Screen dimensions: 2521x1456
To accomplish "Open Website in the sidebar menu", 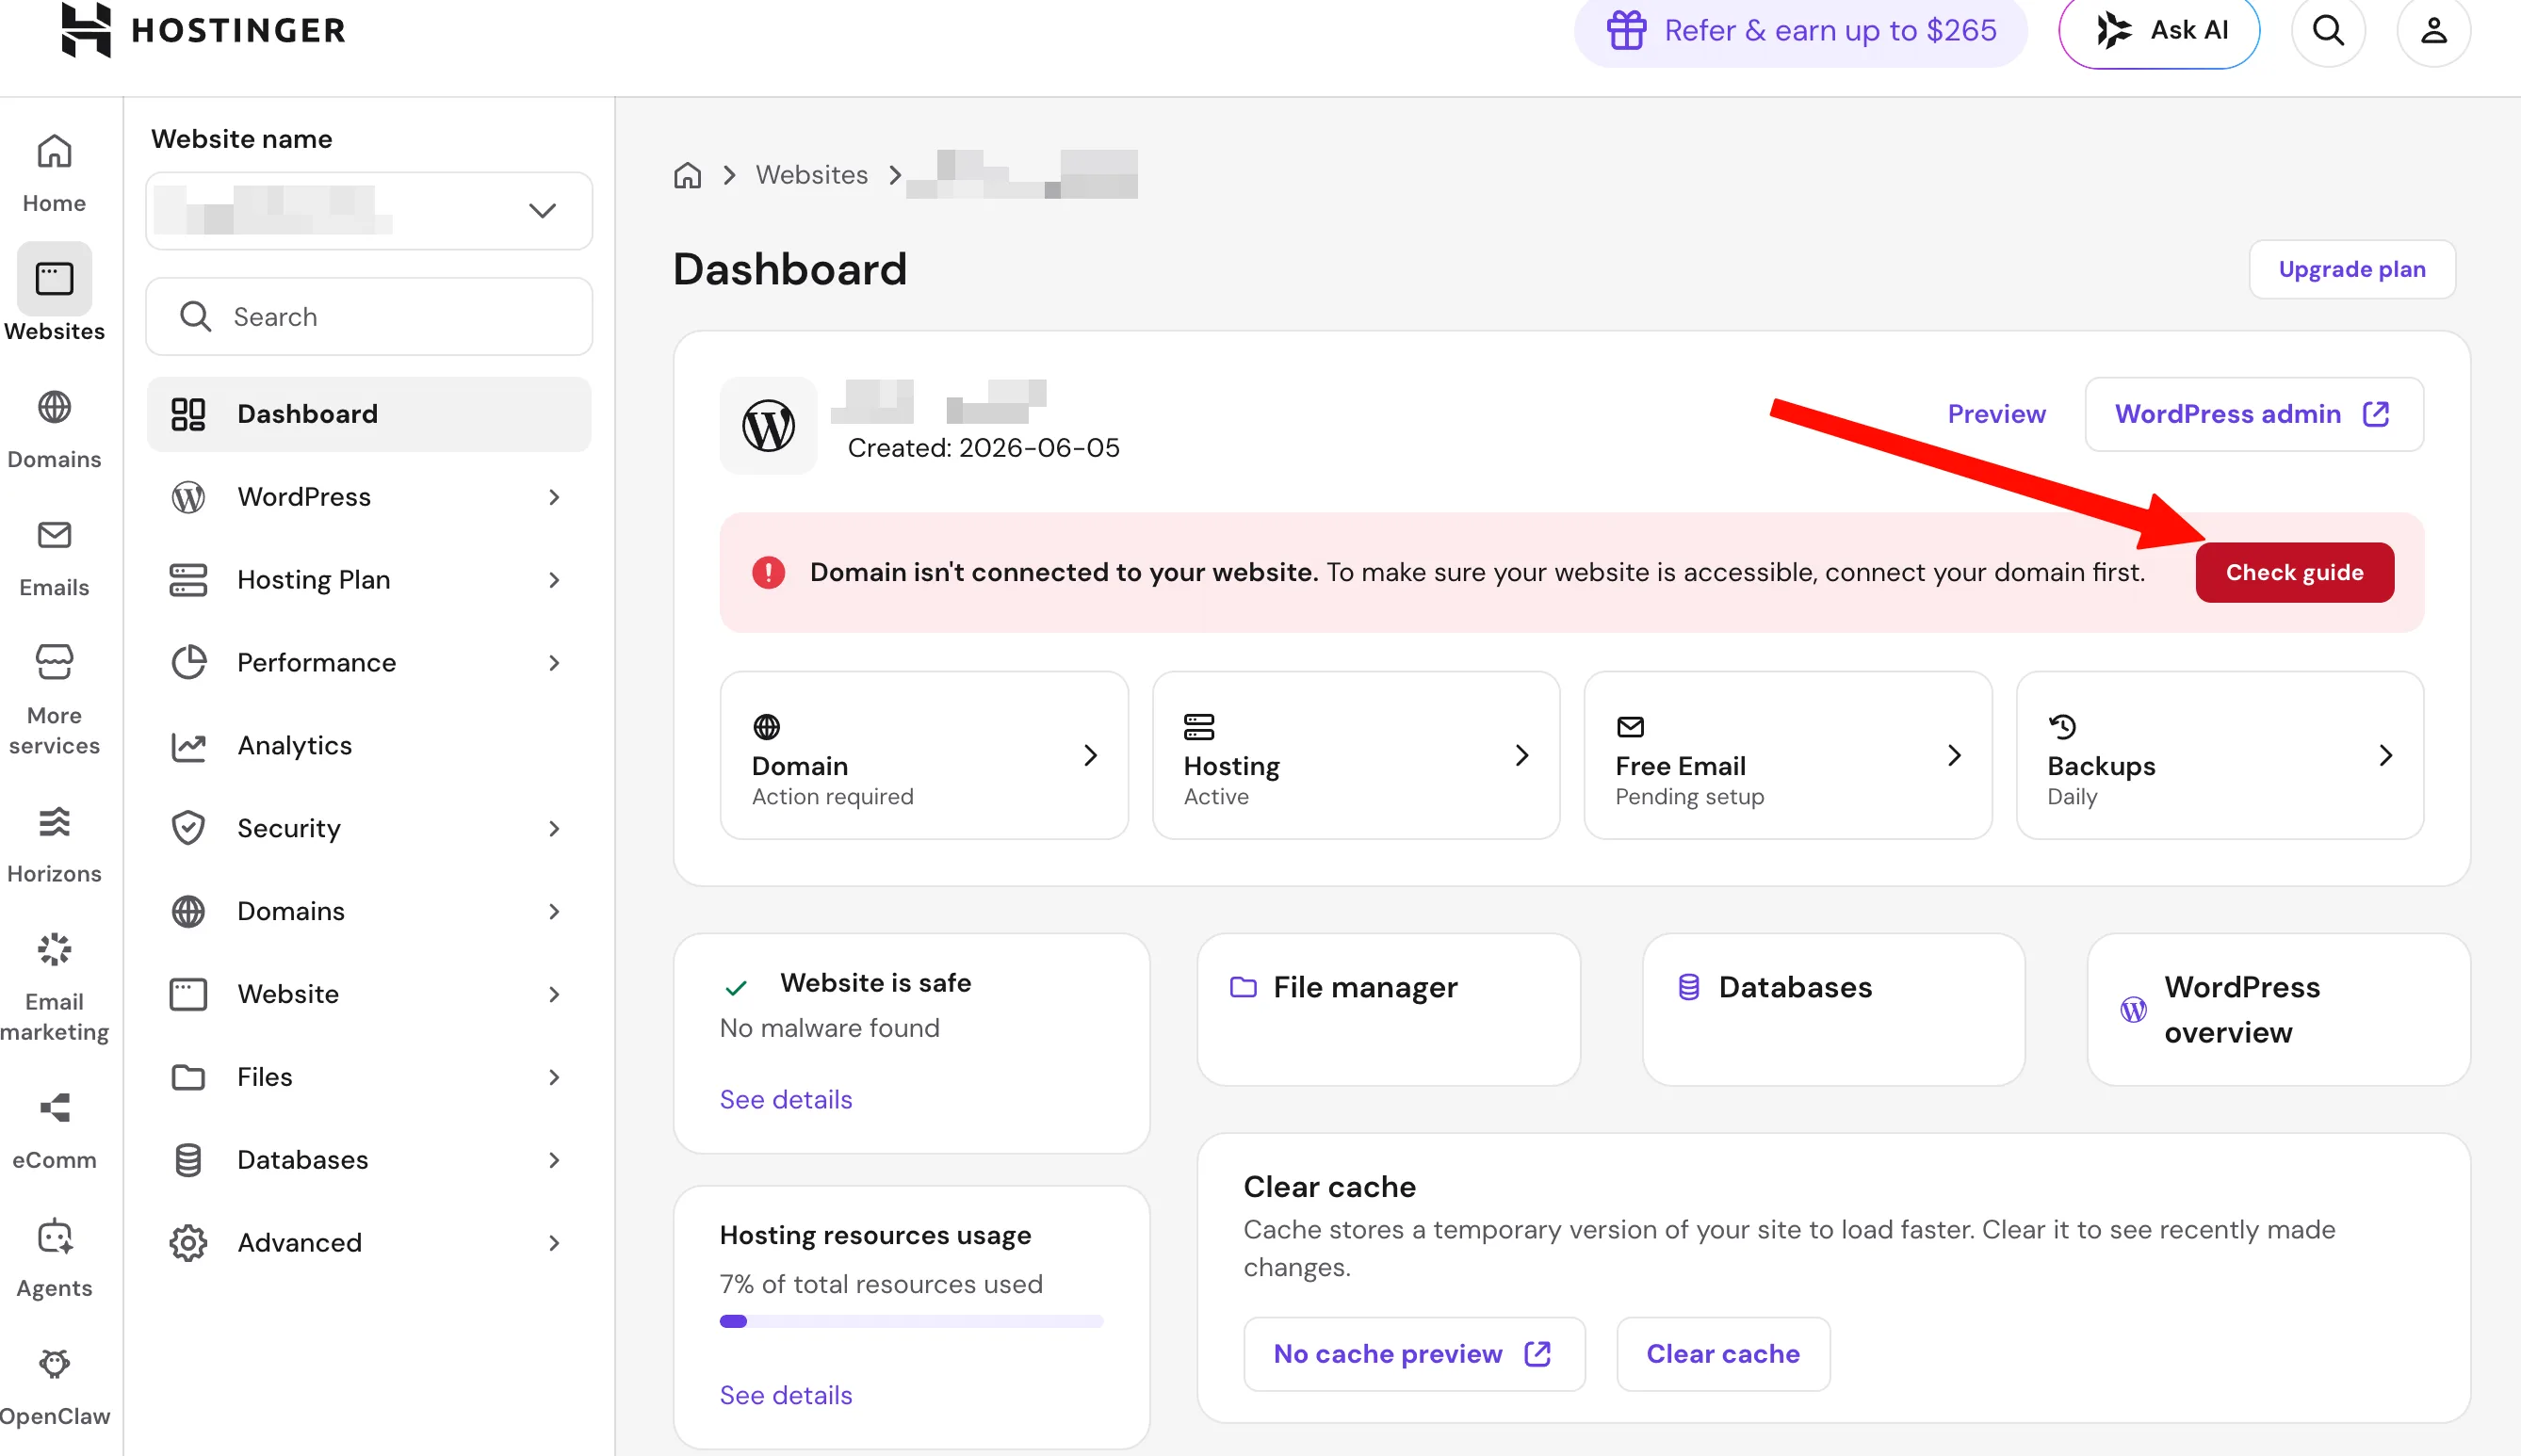I will click(369, 994).
